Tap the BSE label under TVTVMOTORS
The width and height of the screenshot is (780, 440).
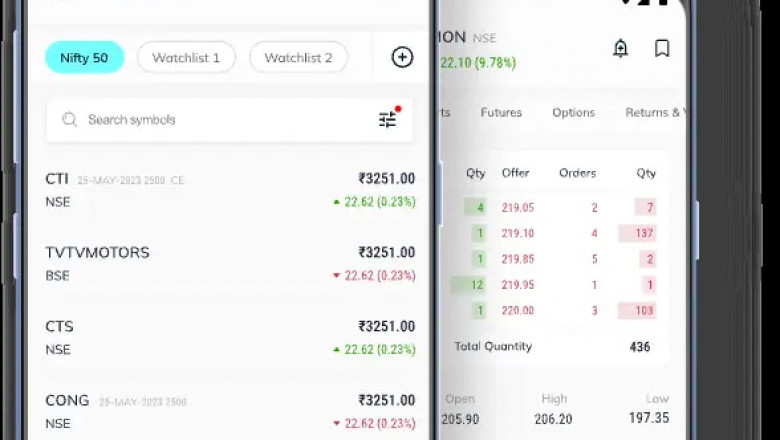point(57,276)
